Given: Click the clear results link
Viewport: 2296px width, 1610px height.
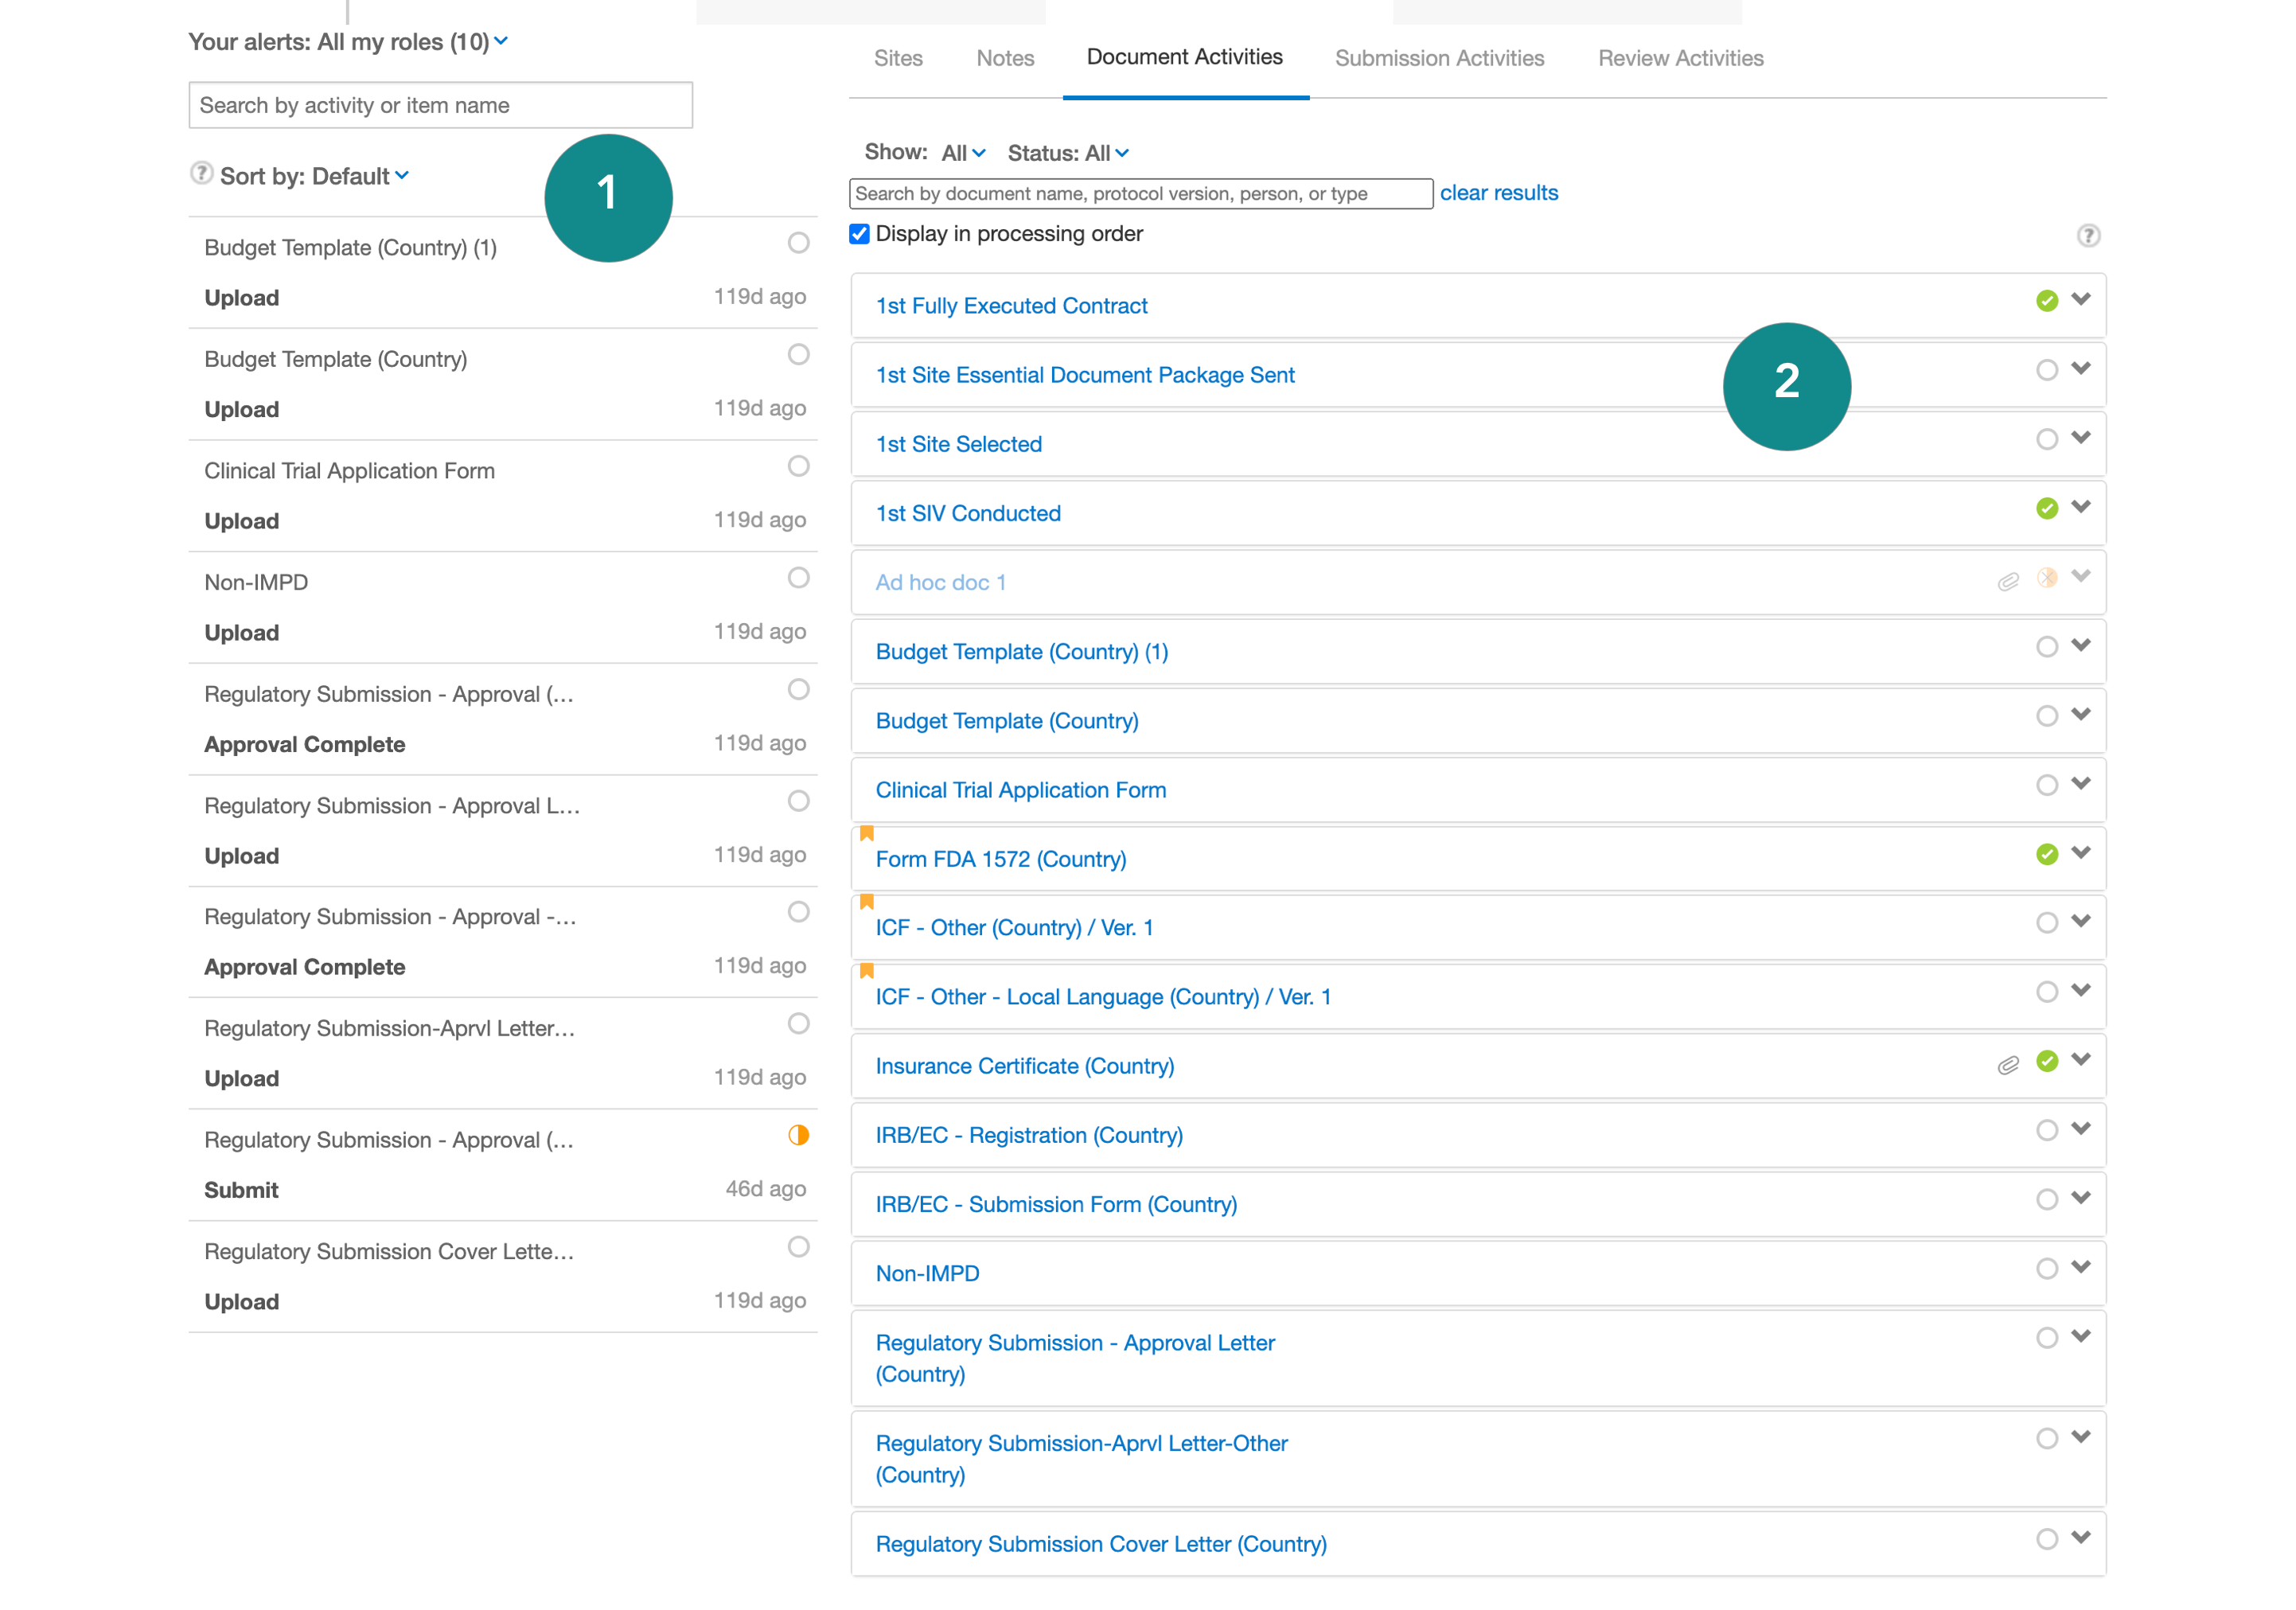Looking at the screenshot, I should pos(1498,193).
